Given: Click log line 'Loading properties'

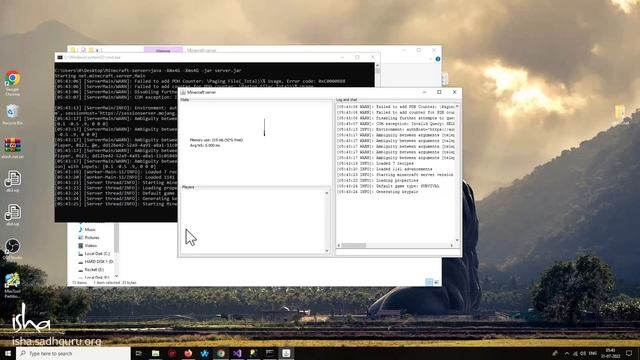Looking at the screenshot, I should (378, 180).
